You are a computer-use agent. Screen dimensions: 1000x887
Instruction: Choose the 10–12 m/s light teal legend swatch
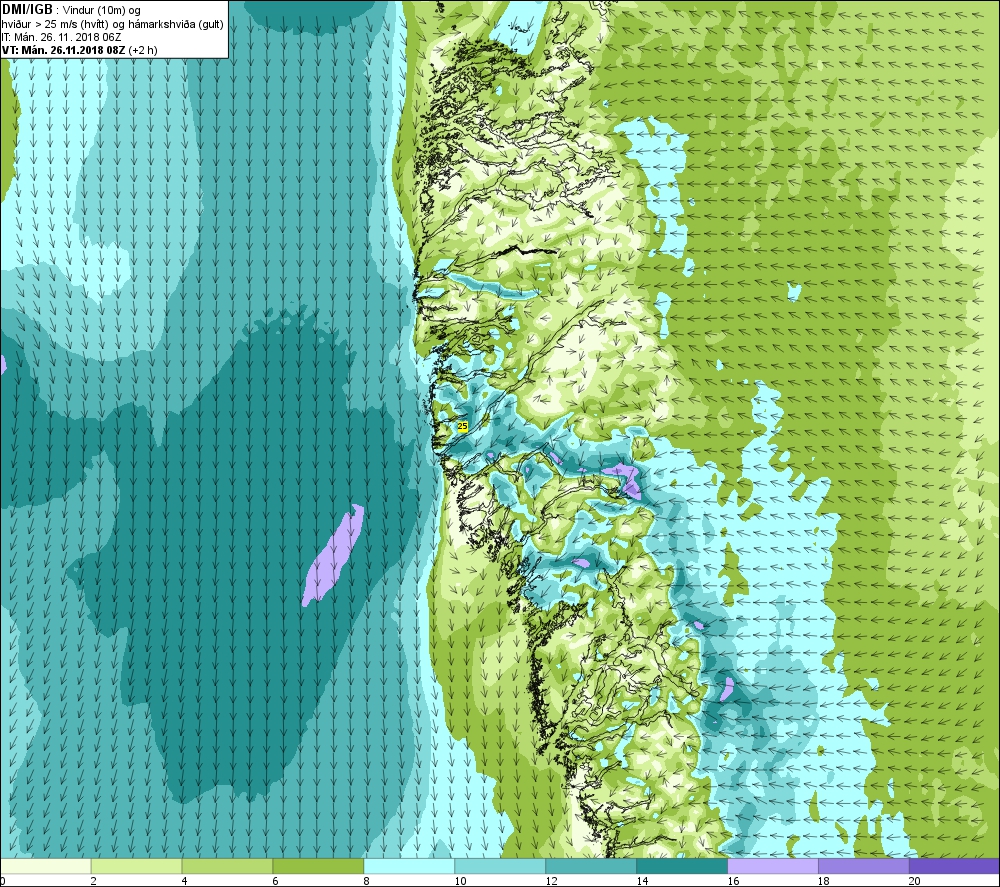500,866
